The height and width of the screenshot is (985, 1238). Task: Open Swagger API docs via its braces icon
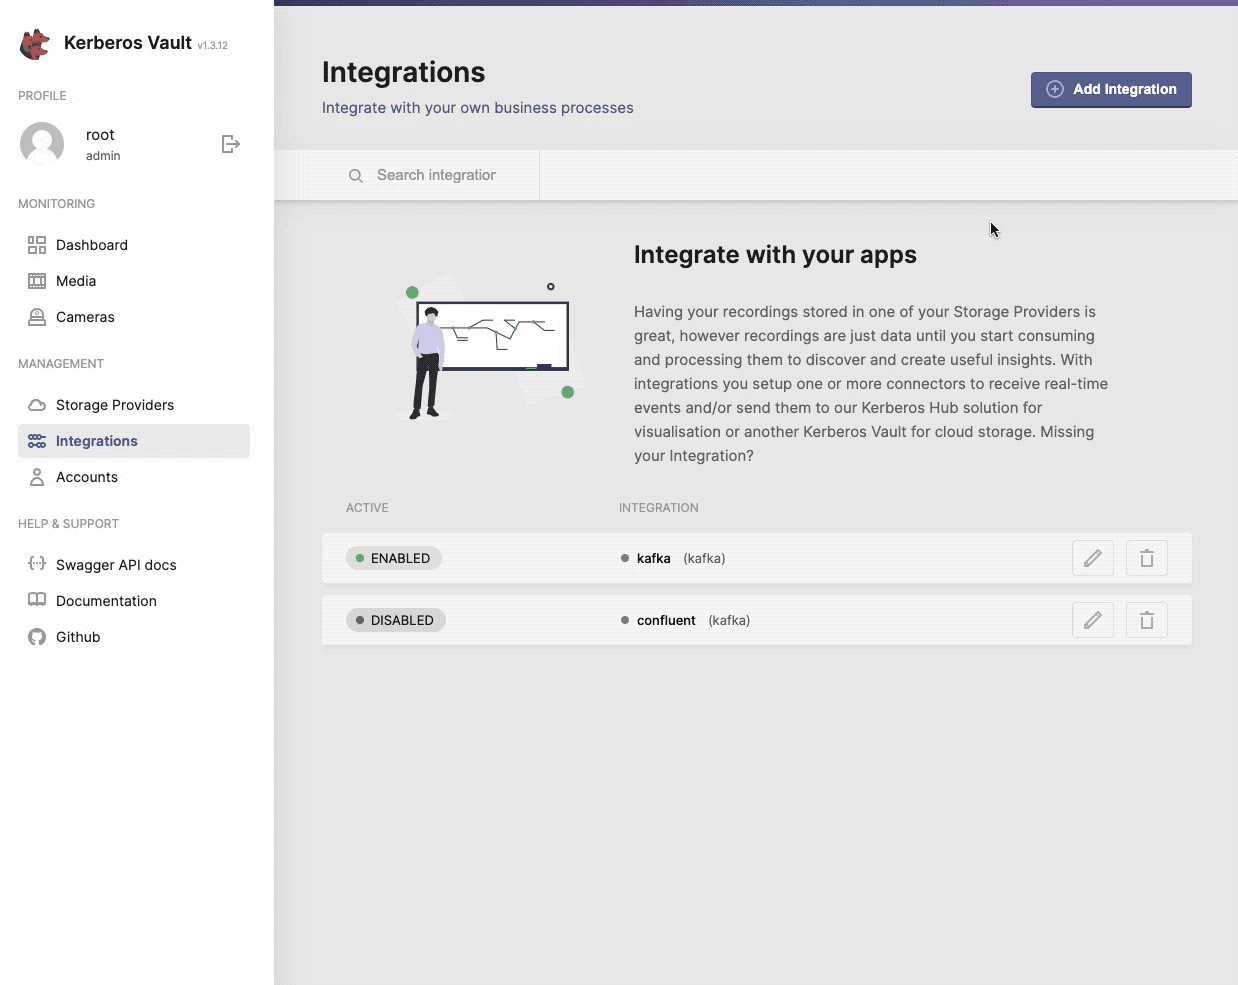(x=37, y=564)
